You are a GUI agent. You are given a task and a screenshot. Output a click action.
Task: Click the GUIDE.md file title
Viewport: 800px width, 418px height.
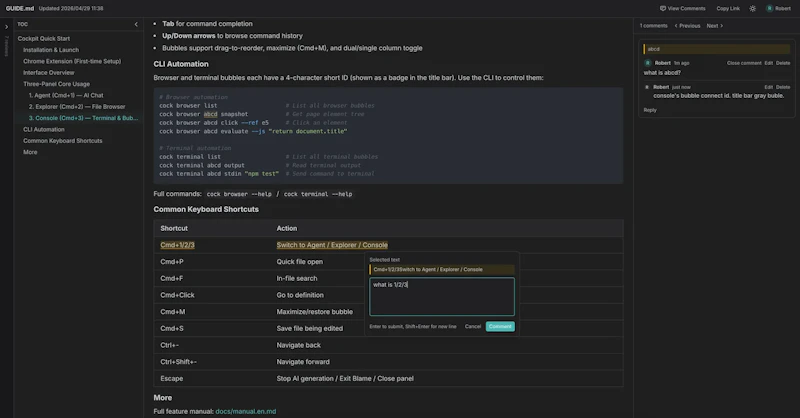point(20,9)
